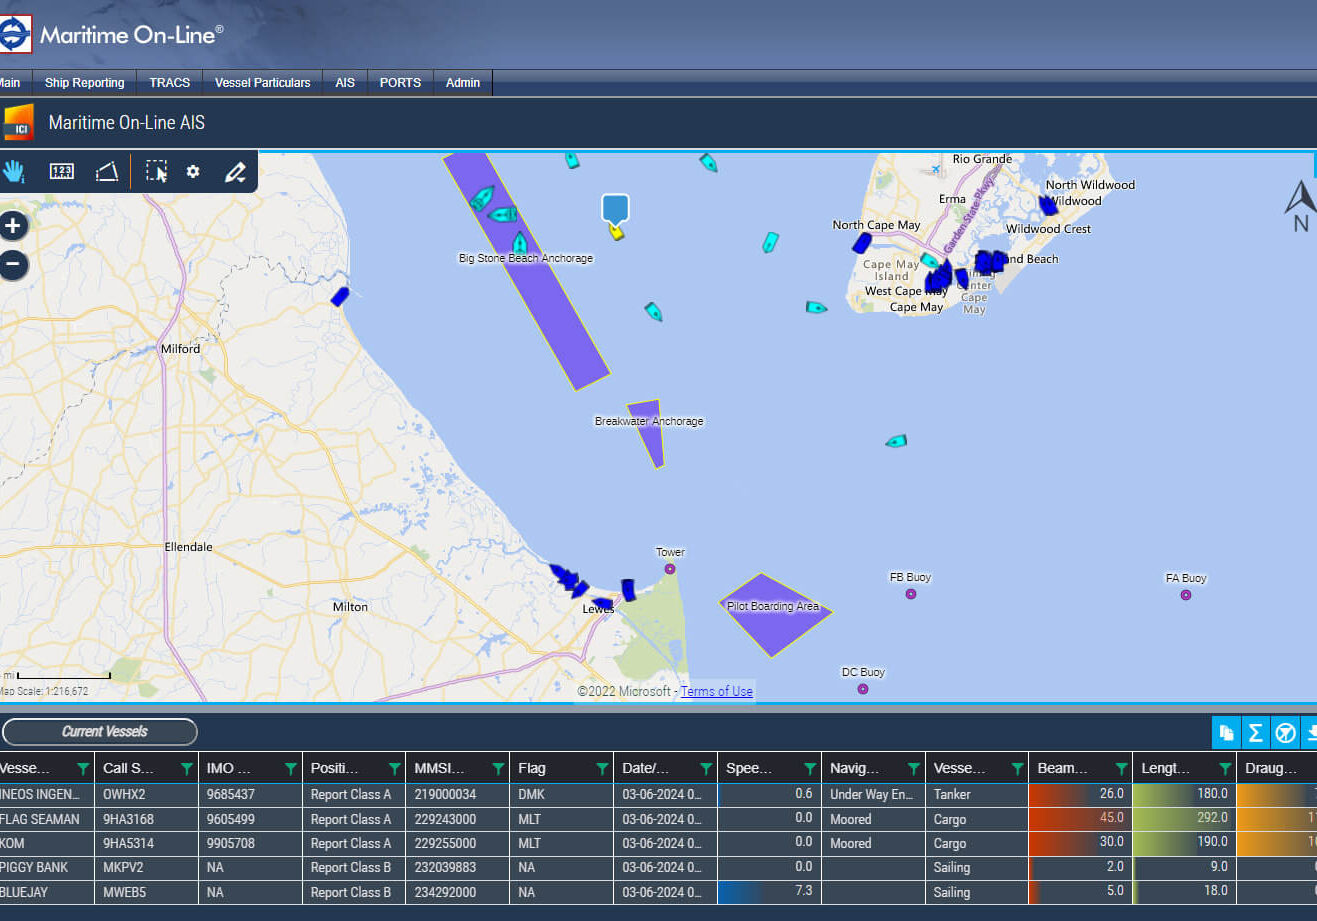Screen dimensions: 1317x921
Task: Clear filters using the crossed-funnel icon
Action: [1285, 733]
